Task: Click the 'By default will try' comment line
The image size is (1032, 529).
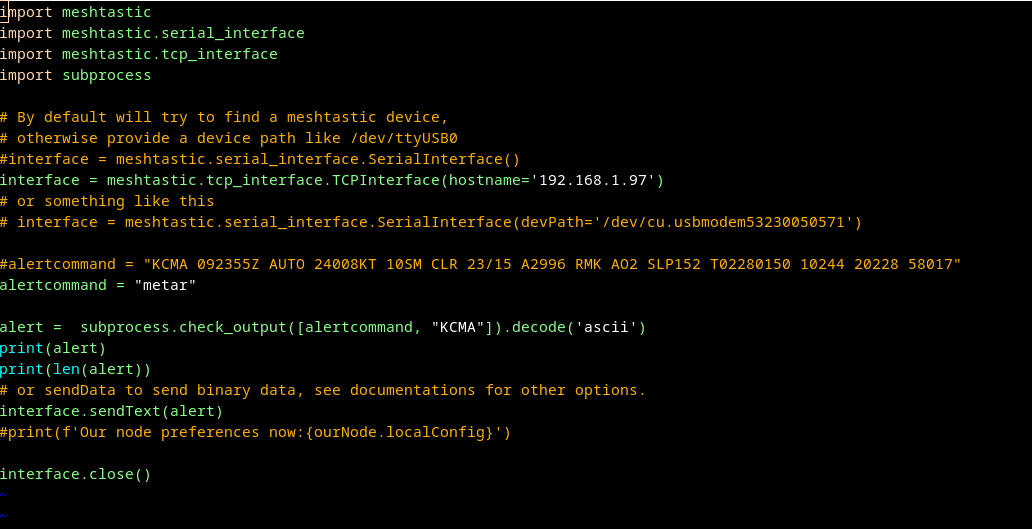Action: (224, 117)
